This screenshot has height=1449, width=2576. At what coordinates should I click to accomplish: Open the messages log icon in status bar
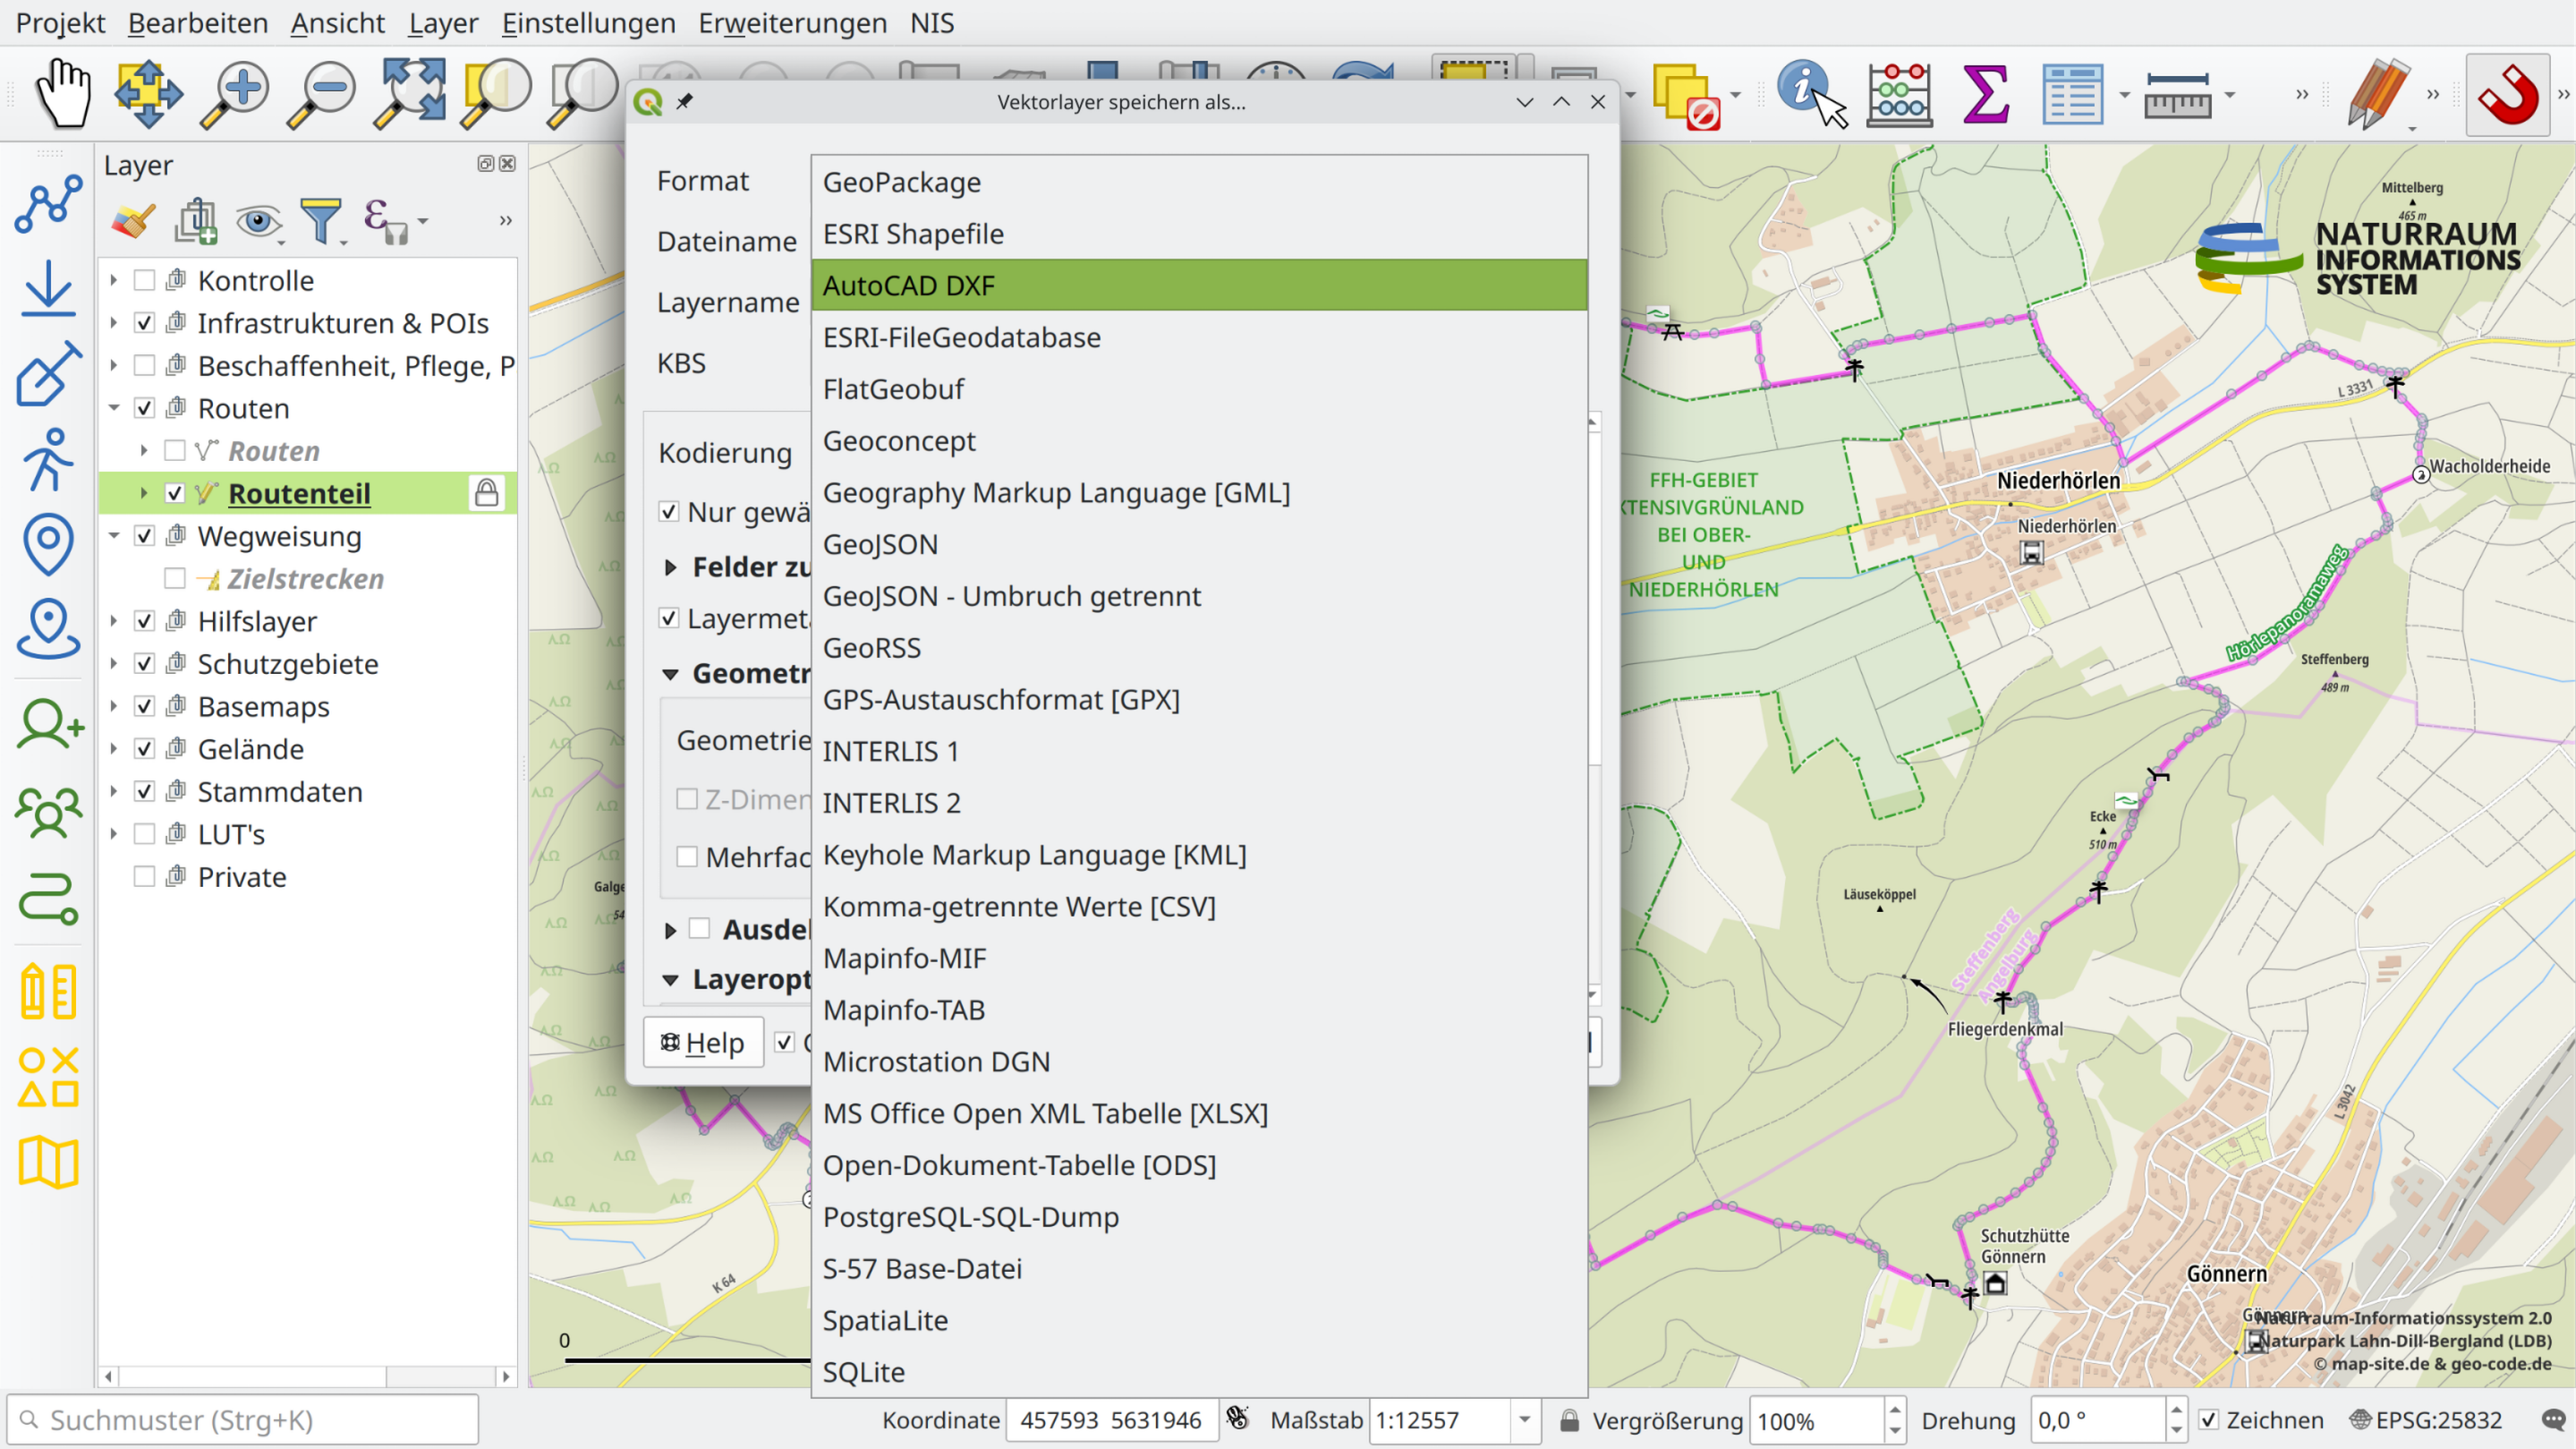[x=2553, y=1420]
